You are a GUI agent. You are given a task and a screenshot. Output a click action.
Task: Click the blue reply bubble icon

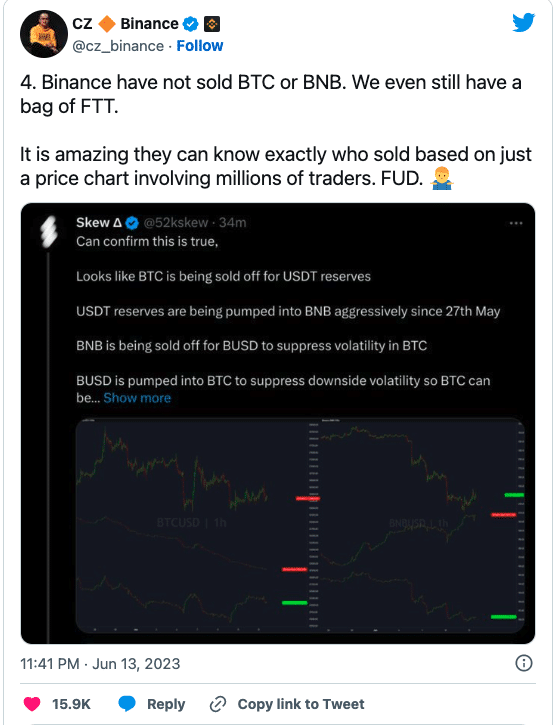[x=127, y=704]
